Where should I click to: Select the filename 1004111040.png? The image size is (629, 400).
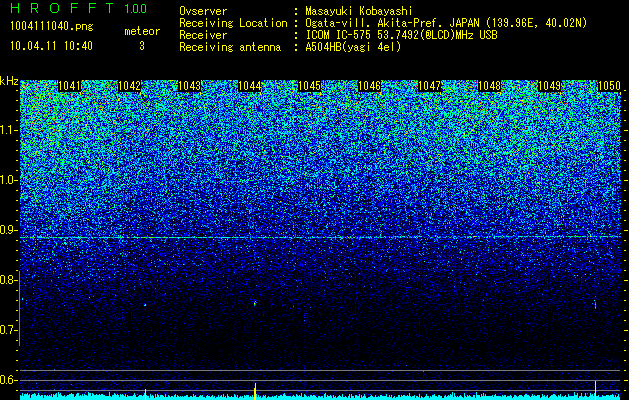(52, 27)
